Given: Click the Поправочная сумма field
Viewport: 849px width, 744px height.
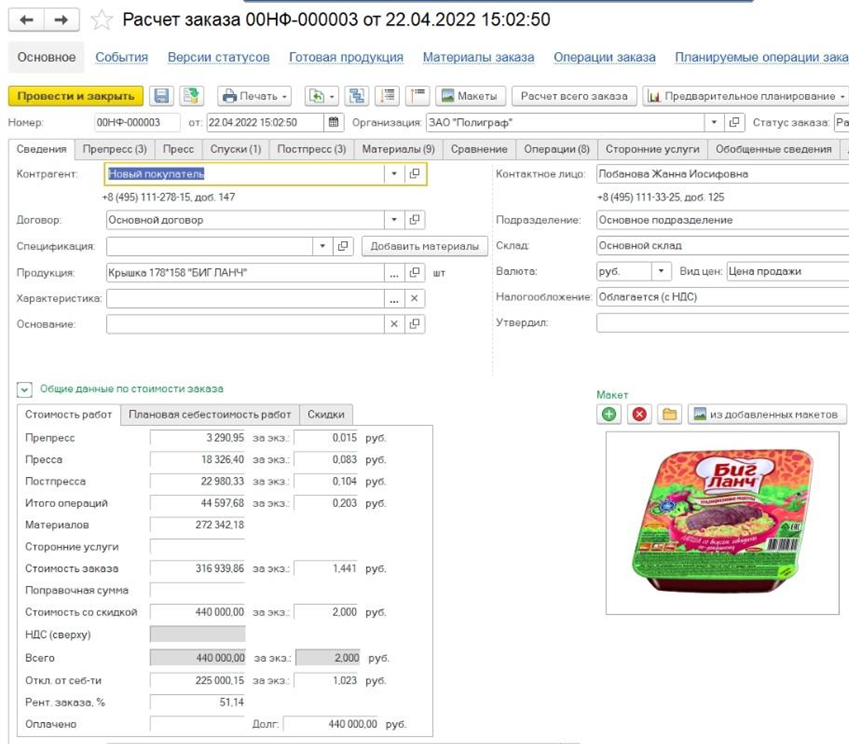Looking at the screenshot, I should (198, 590).
